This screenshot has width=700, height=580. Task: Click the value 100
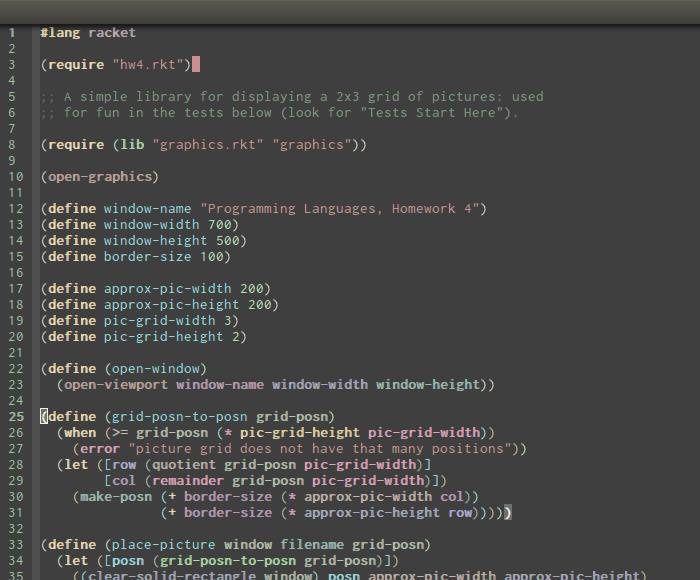coord(212,257)
